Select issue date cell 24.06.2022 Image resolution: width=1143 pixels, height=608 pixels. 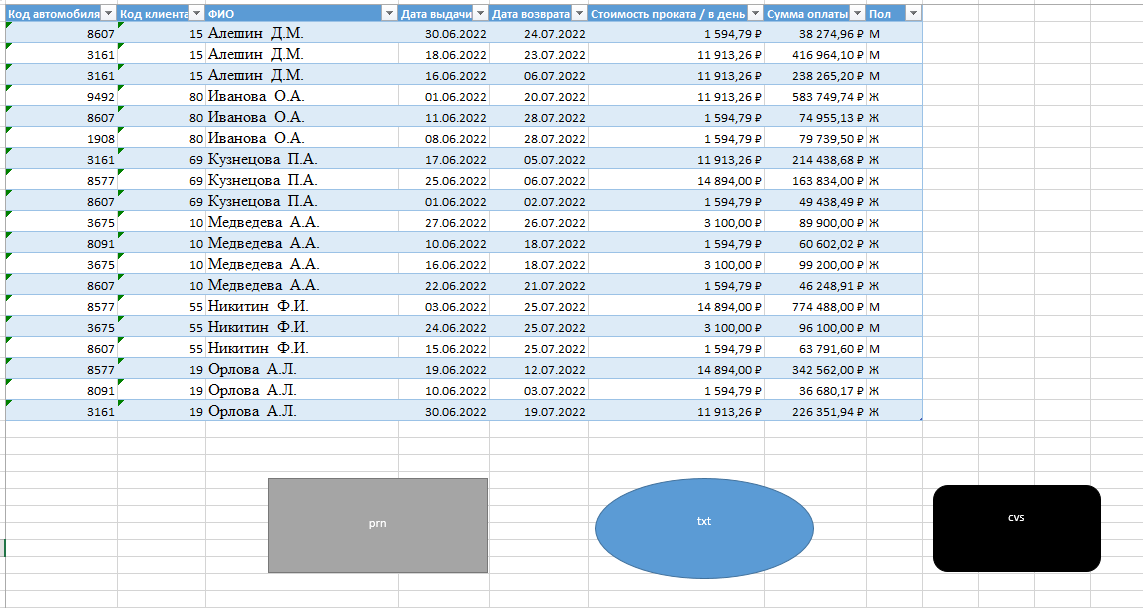coord(444,327)
